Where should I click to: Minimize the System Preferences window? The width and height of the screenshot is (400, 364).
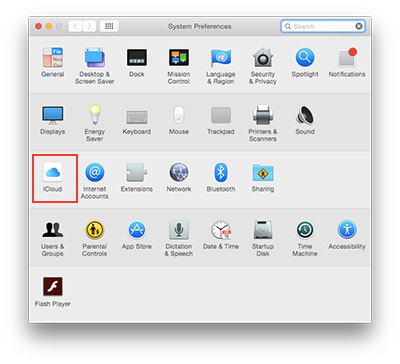click(x=49, y=26)
